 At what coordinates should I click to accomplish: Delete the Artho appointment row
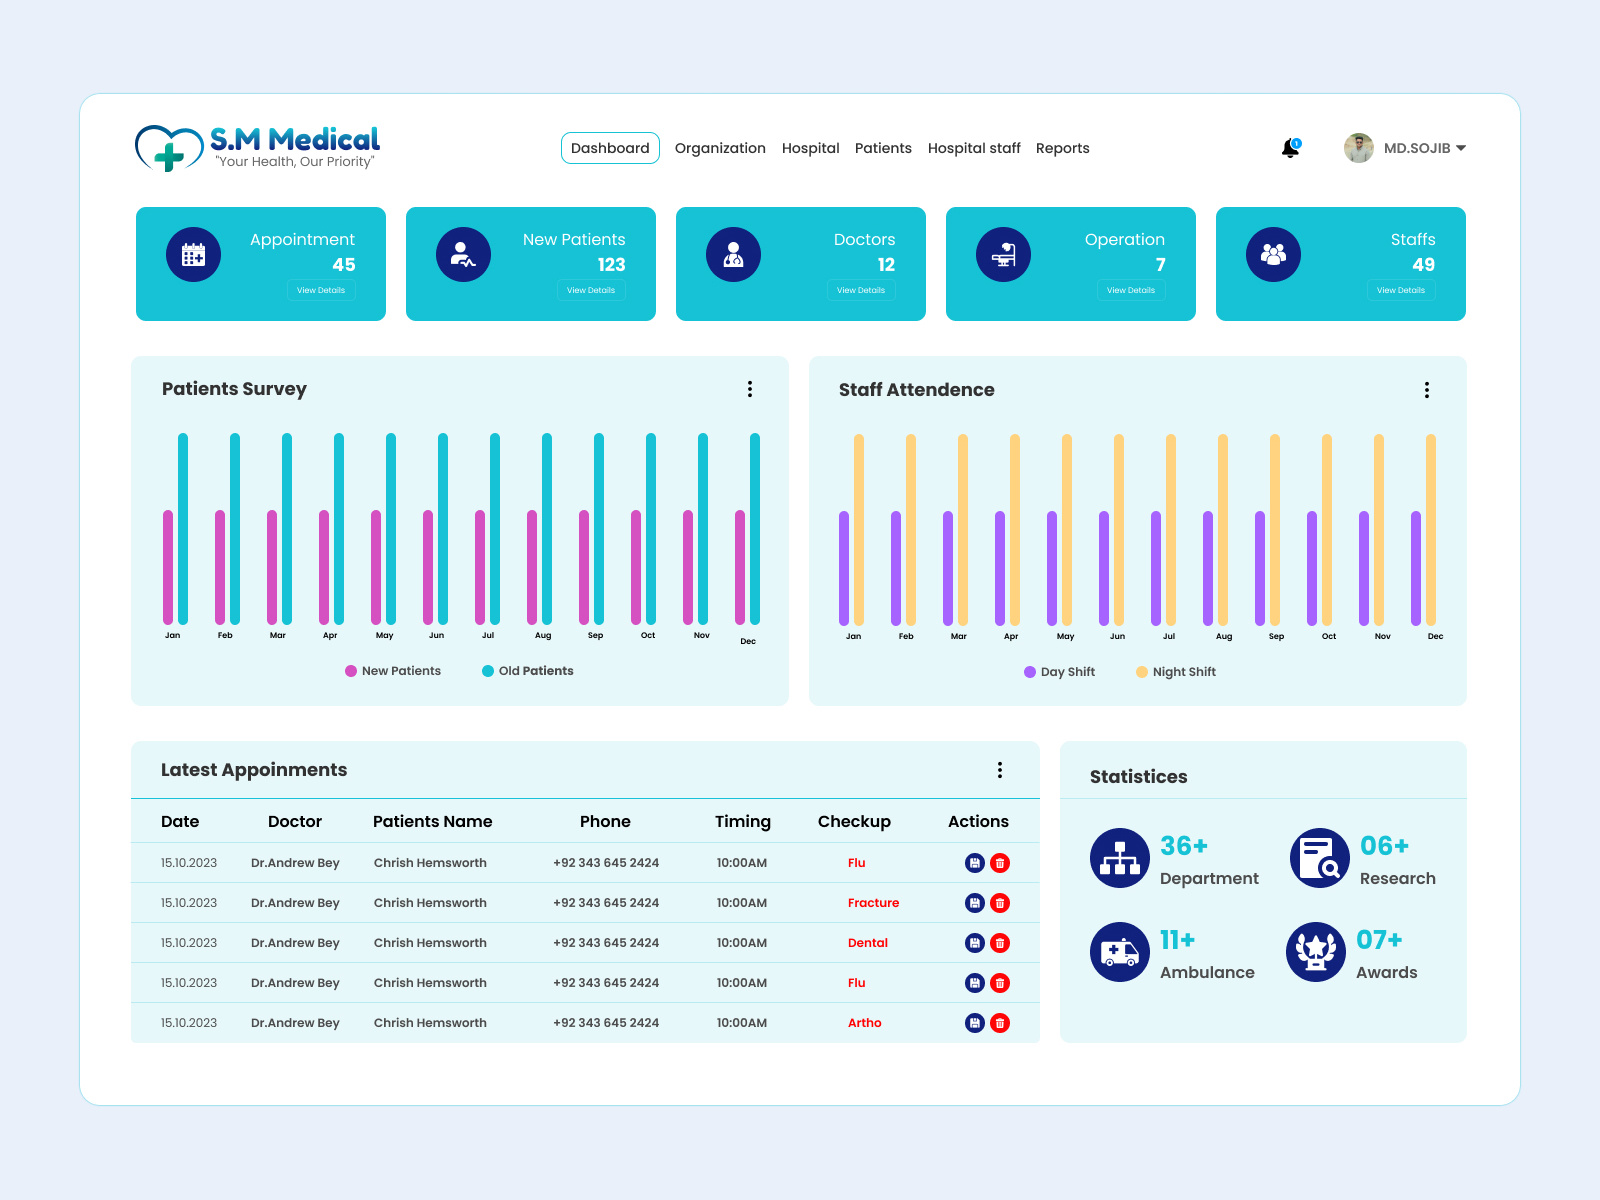[x=1000, y=1023]
